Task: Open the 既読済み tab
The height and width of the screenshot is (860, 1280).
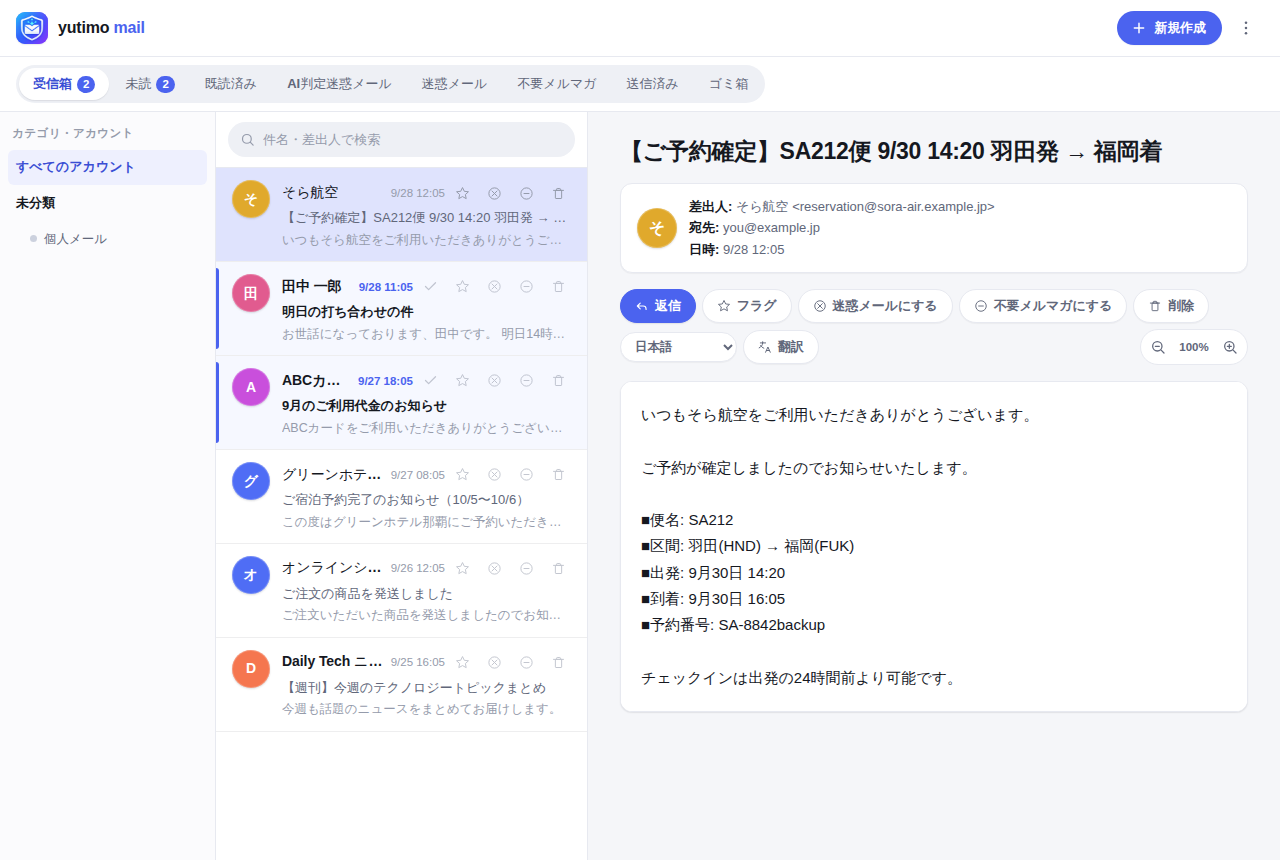Action: pyautogui.click(x=230, y=84)
